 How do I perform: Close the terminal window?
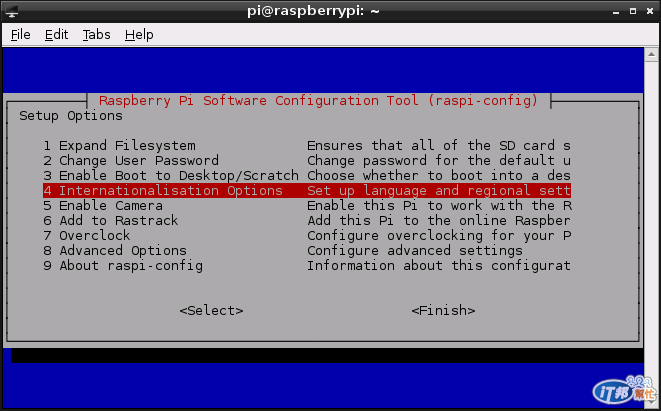point(650,11)
